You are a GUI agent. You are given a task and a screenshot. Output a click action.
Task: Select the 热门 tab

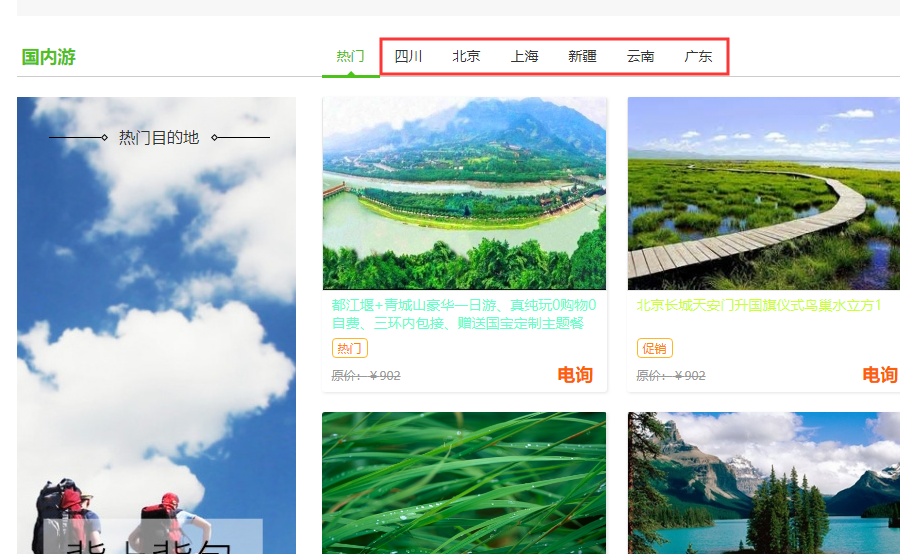tap(350, 57)
